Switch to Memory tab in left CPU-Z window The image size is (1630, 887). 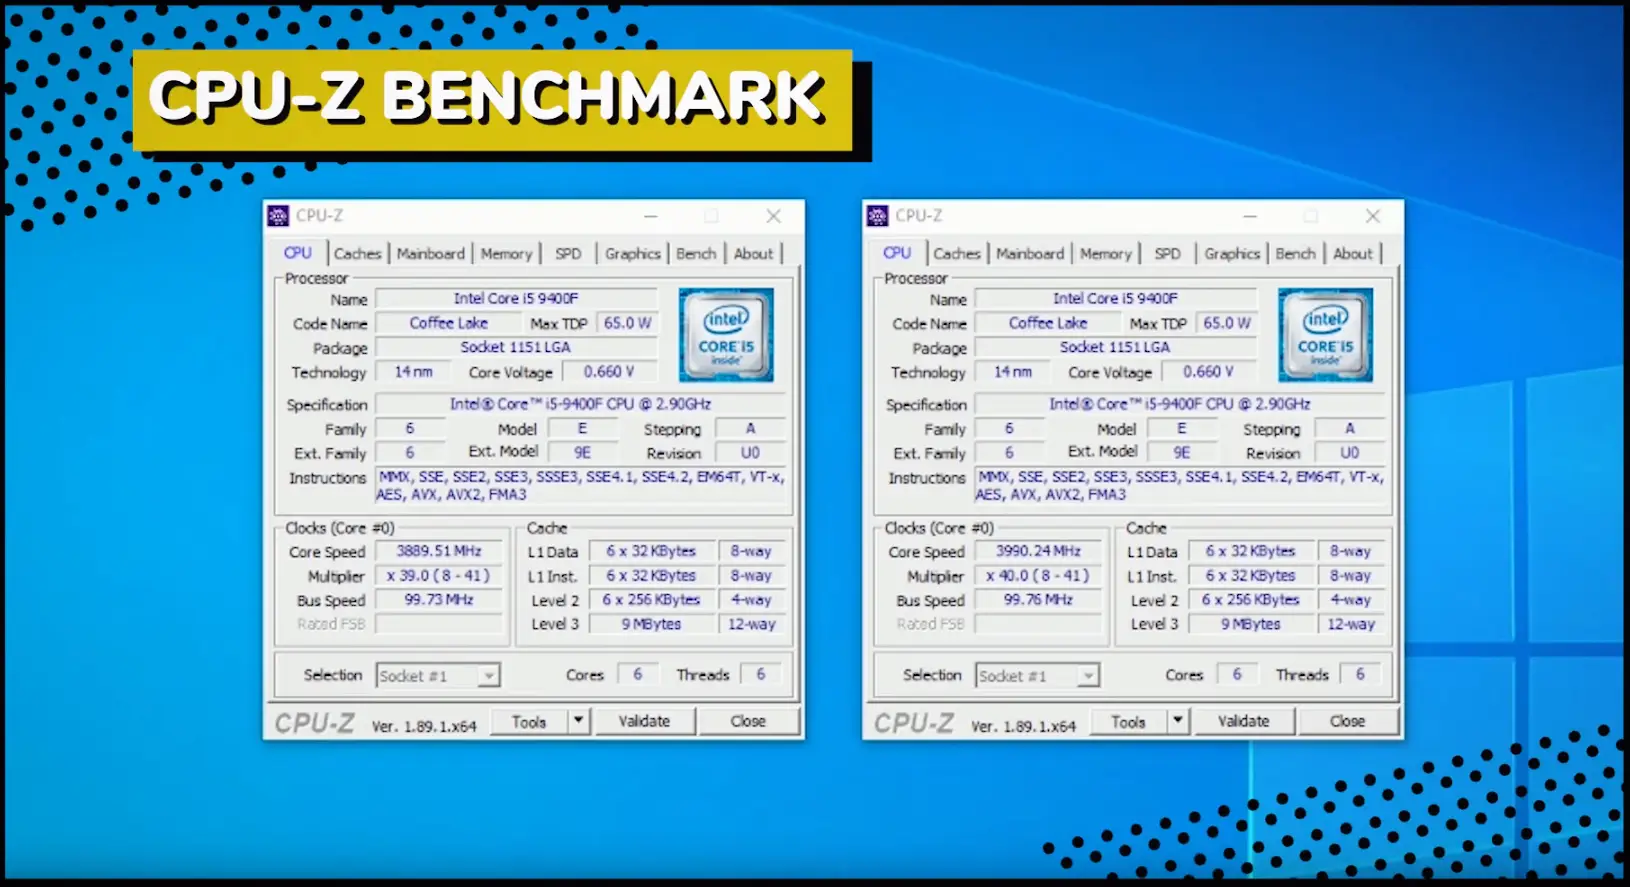pyautogui.click(x=506, y=254)
